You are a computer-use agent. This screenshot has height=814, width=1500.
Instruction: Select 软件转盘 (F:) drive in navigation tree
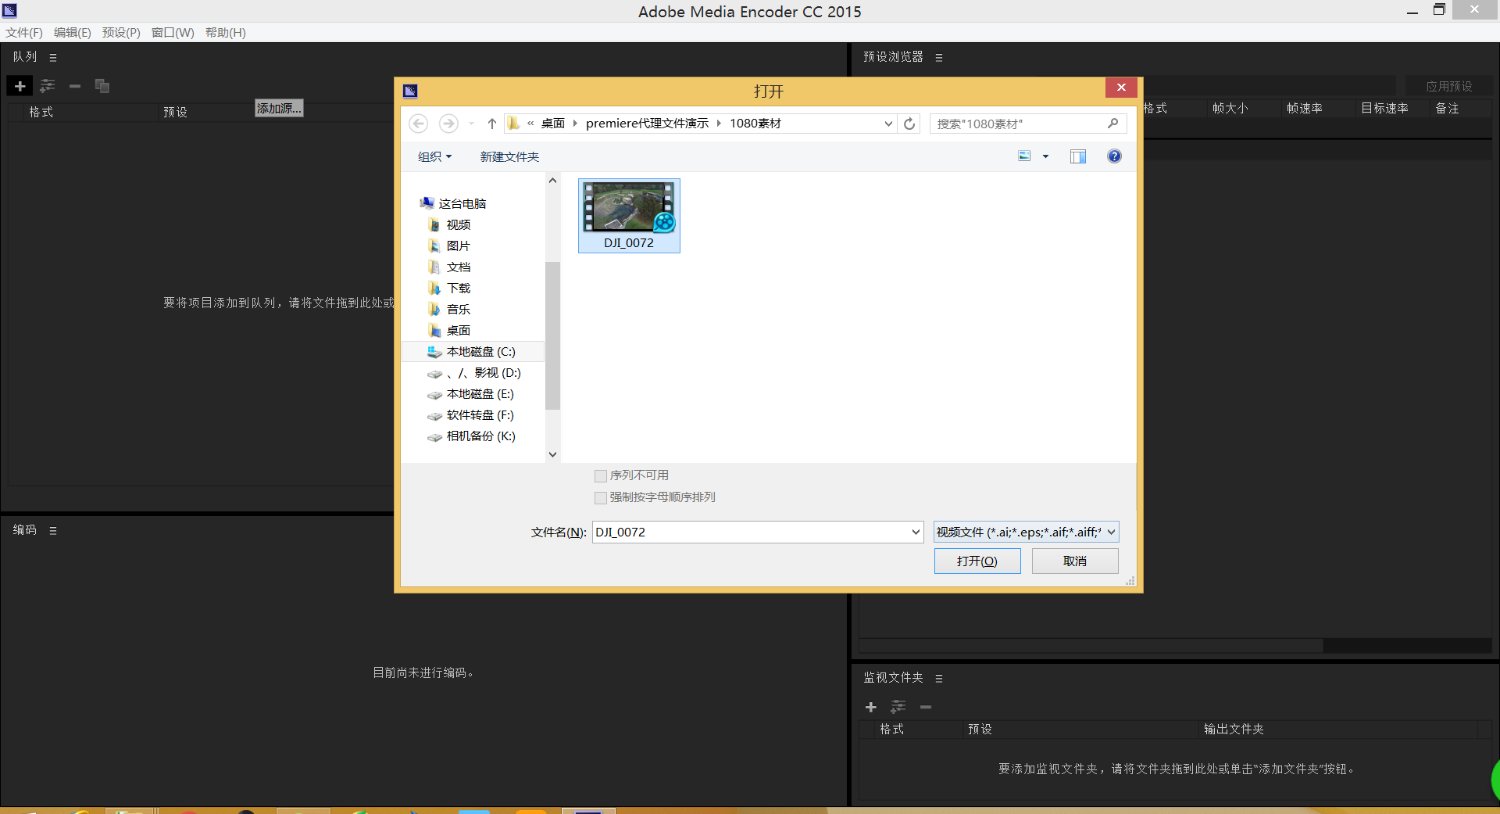[480, 415]
